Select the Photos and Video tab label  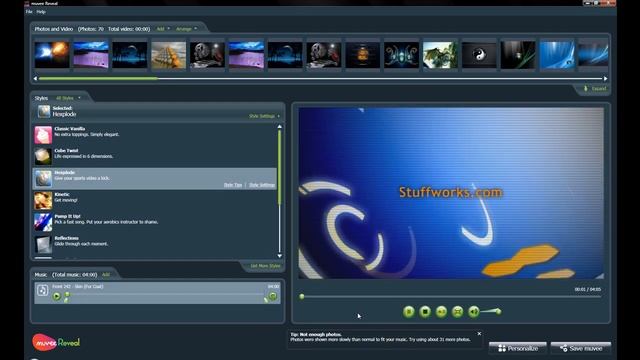[54, 29]
